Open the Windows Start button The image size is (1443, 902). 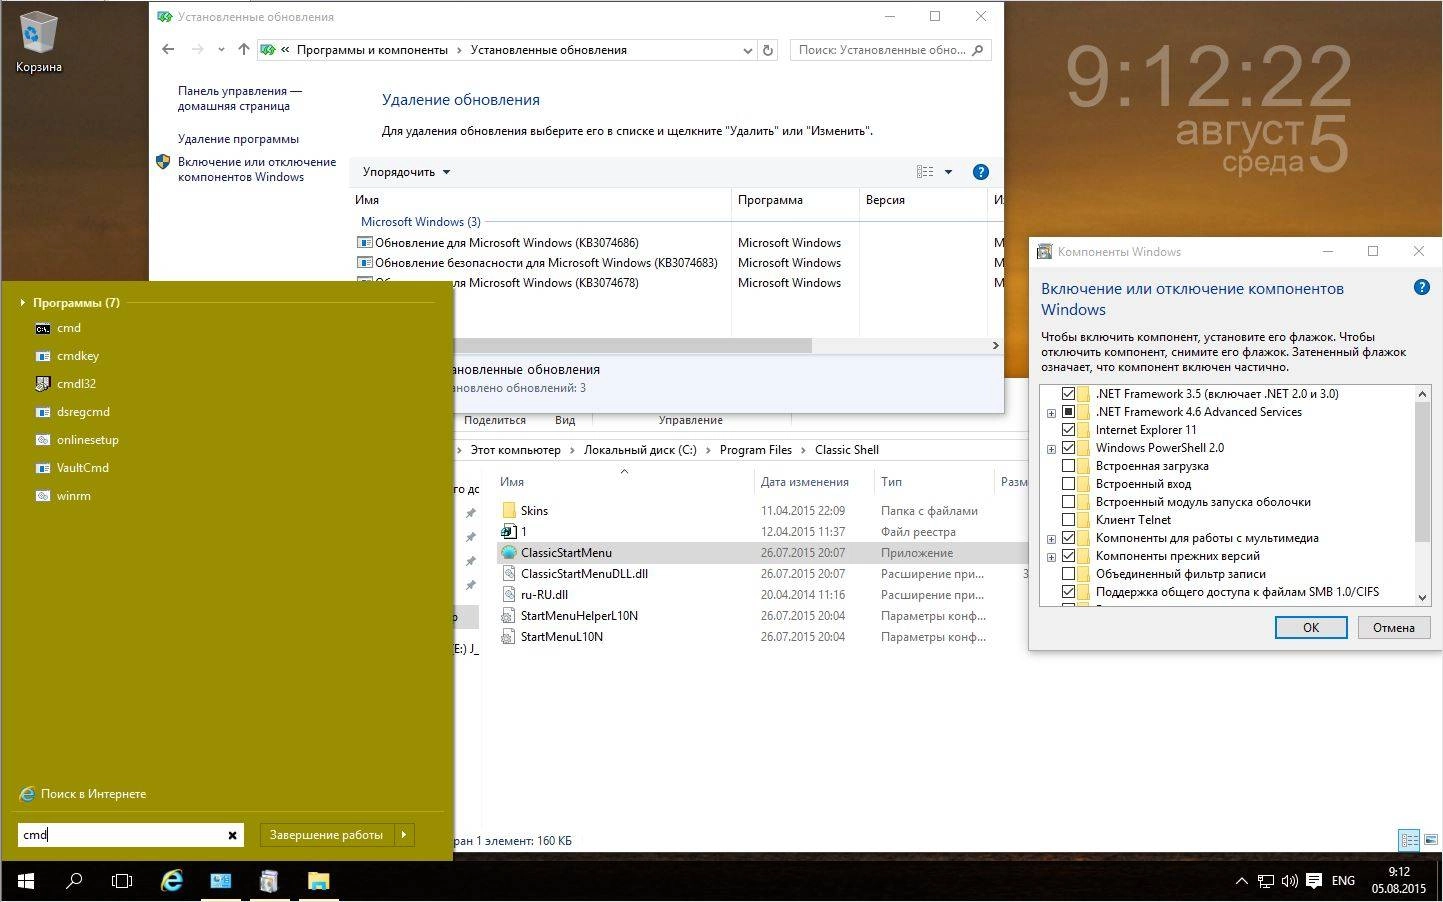(26, 881)
